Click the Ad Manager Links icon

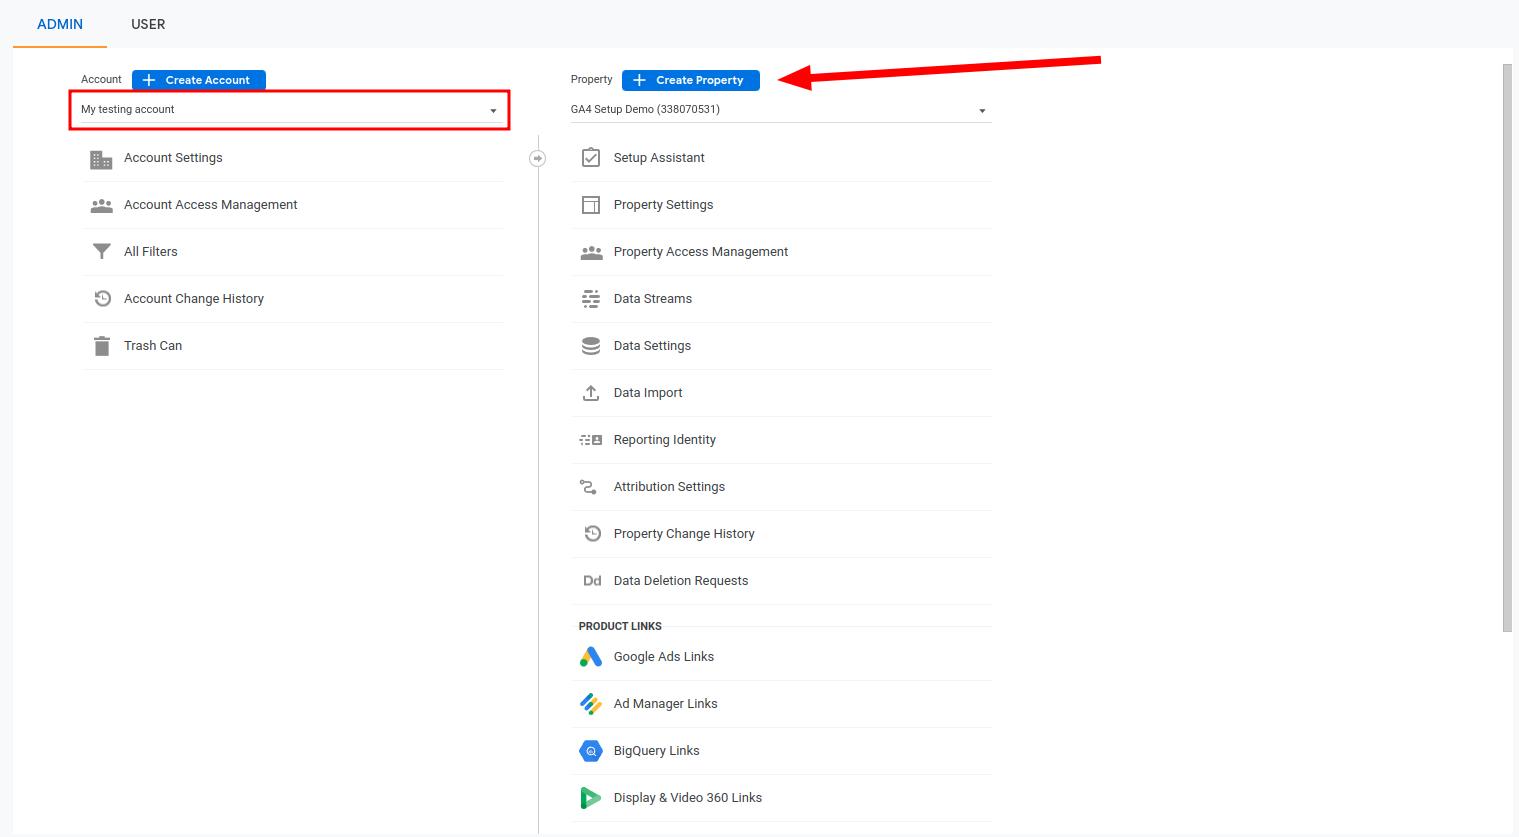(590, 703)
